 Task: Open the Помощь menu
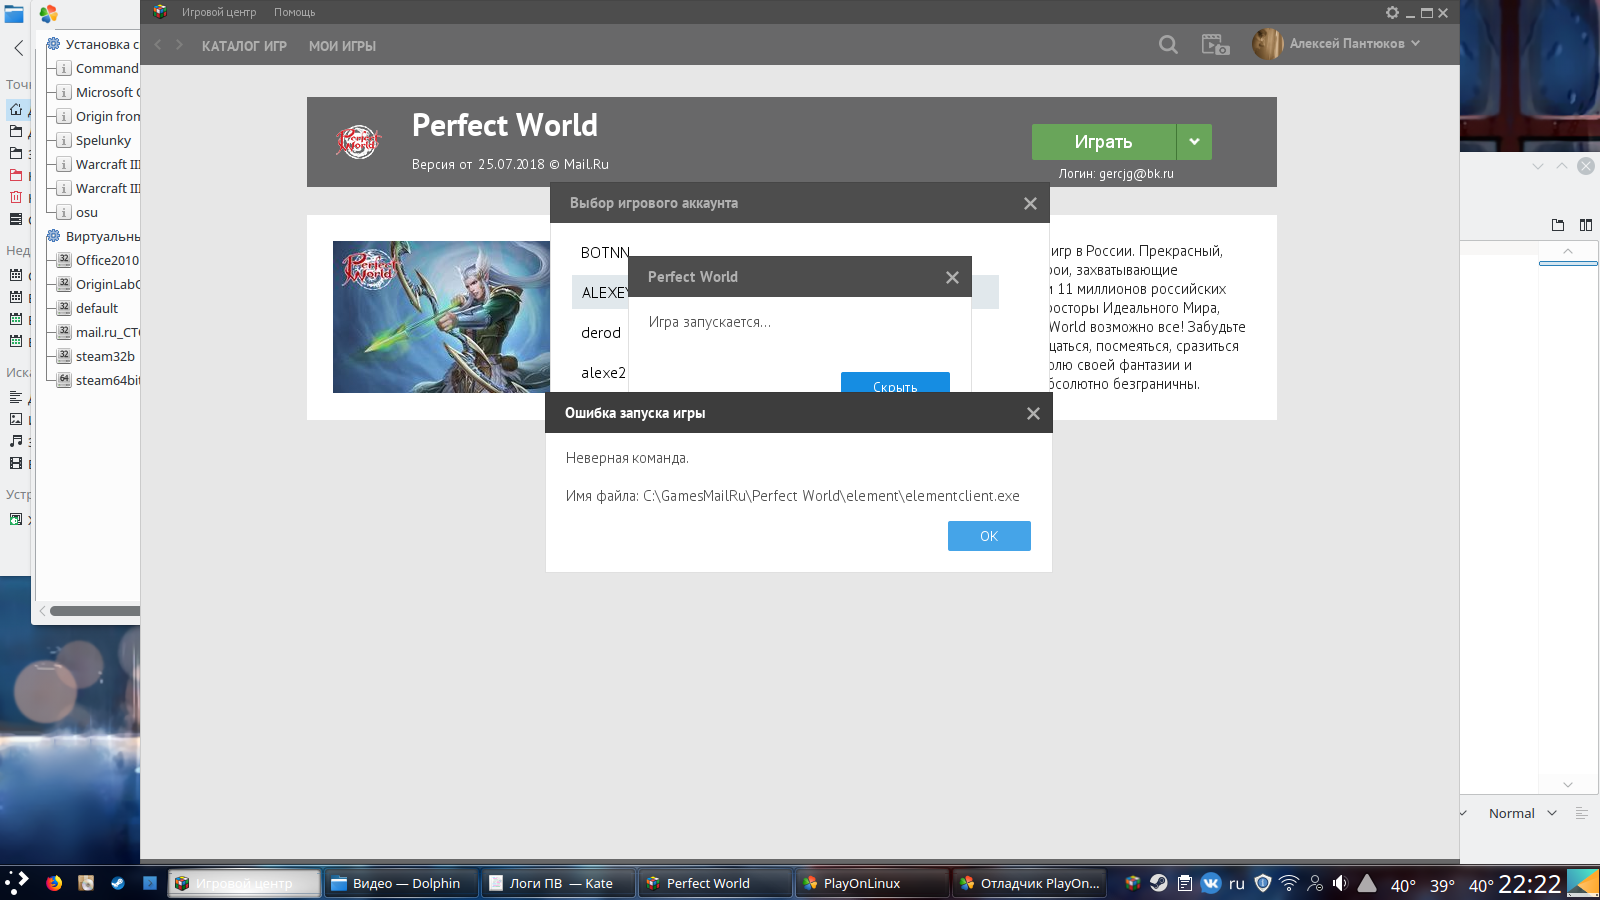tap(294, 12)
